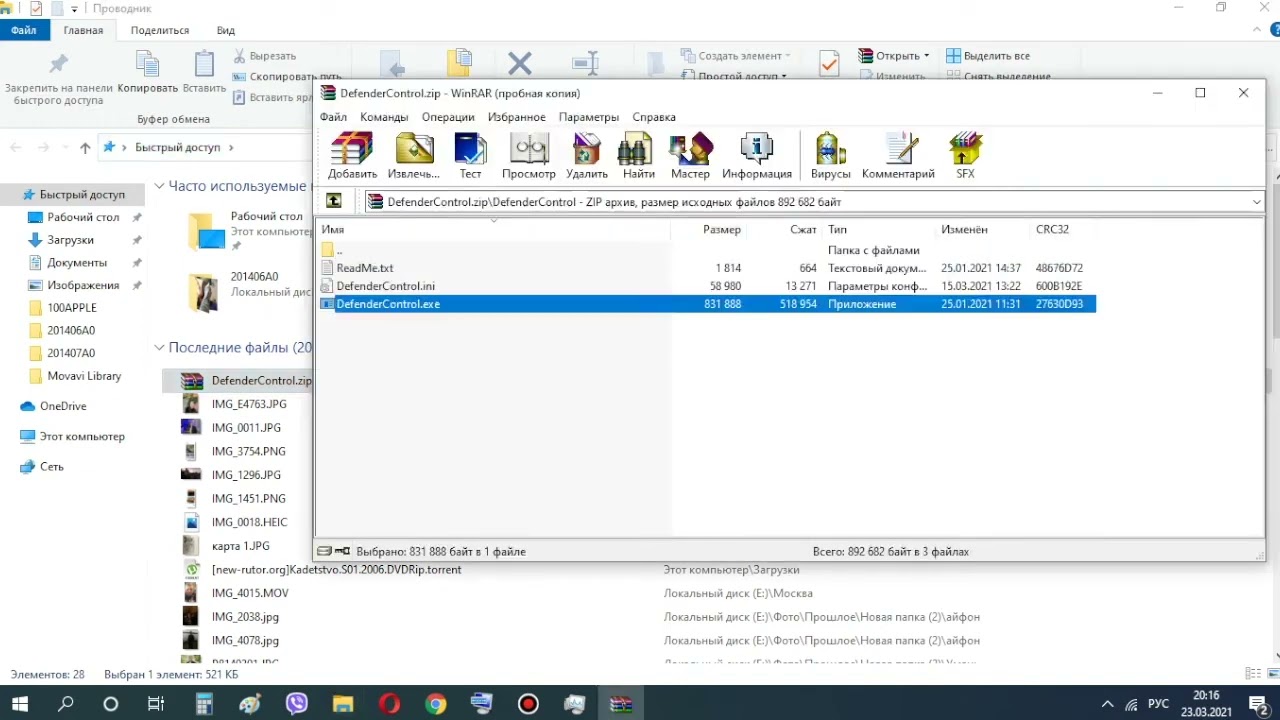The height and width of the screenshot is (720, 1280).
Task: Open the Просмотр viewer tool
Action: (529, 156)
